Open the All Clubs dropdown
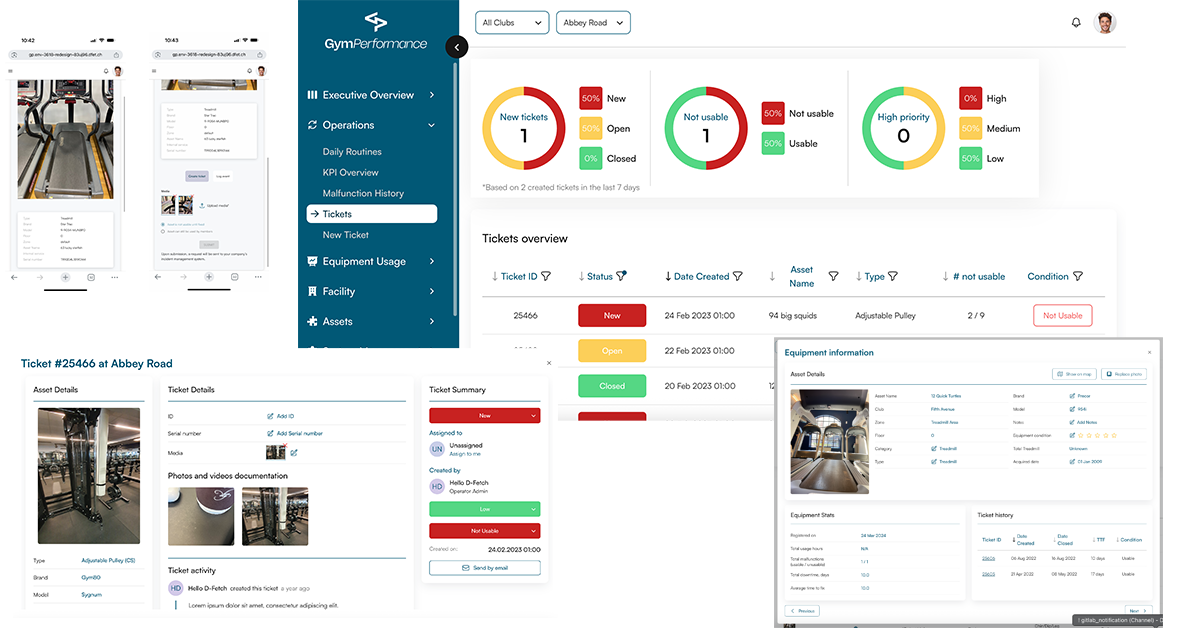 [x=512, y=22]
